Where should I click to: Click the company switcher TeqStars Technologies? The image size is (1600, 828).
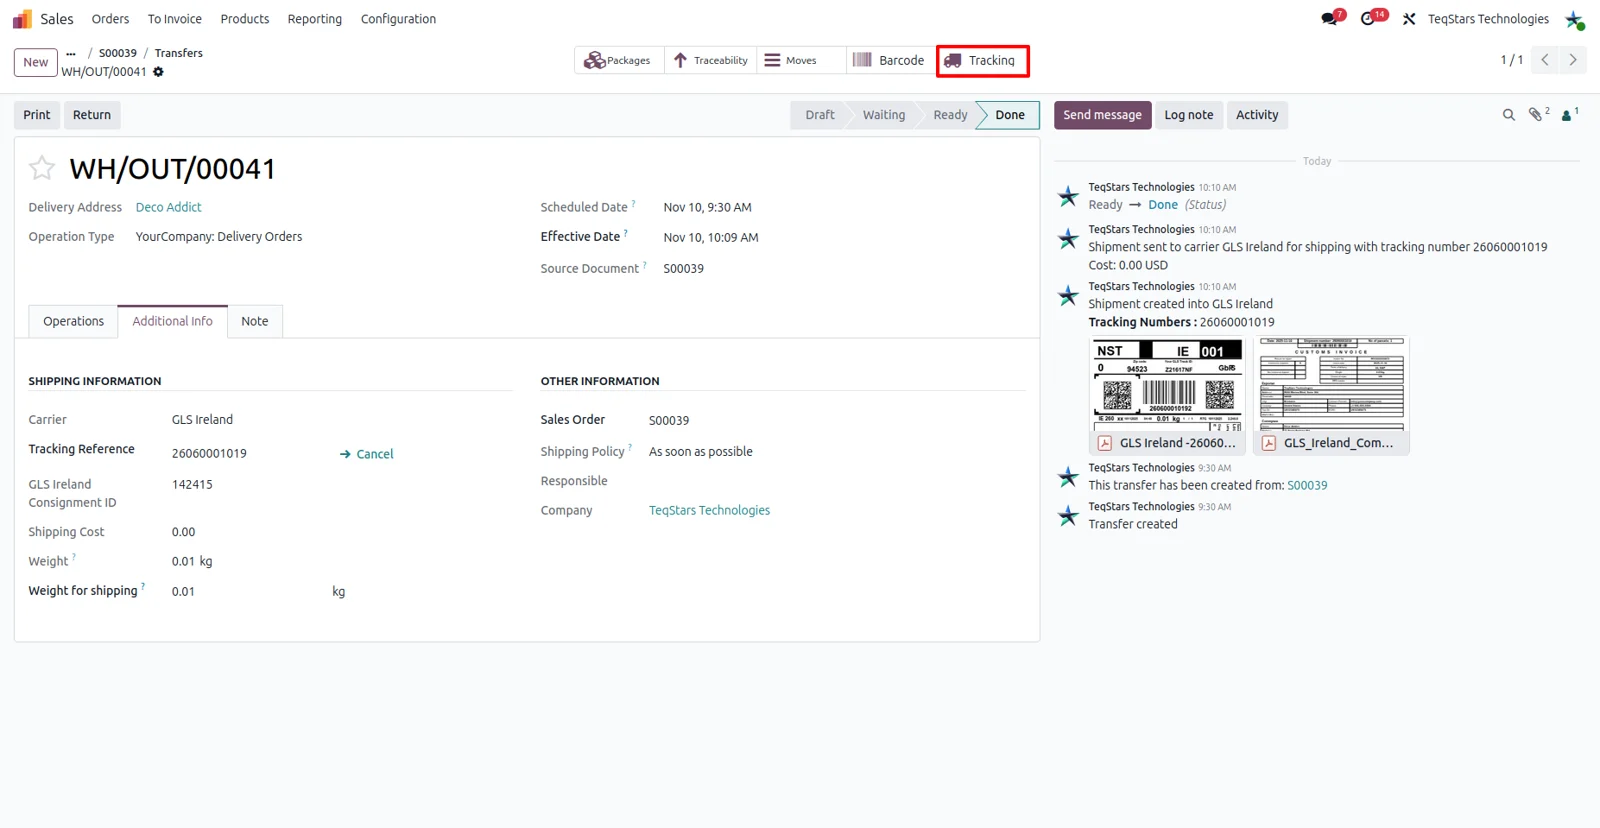(x=1488, y=19)
